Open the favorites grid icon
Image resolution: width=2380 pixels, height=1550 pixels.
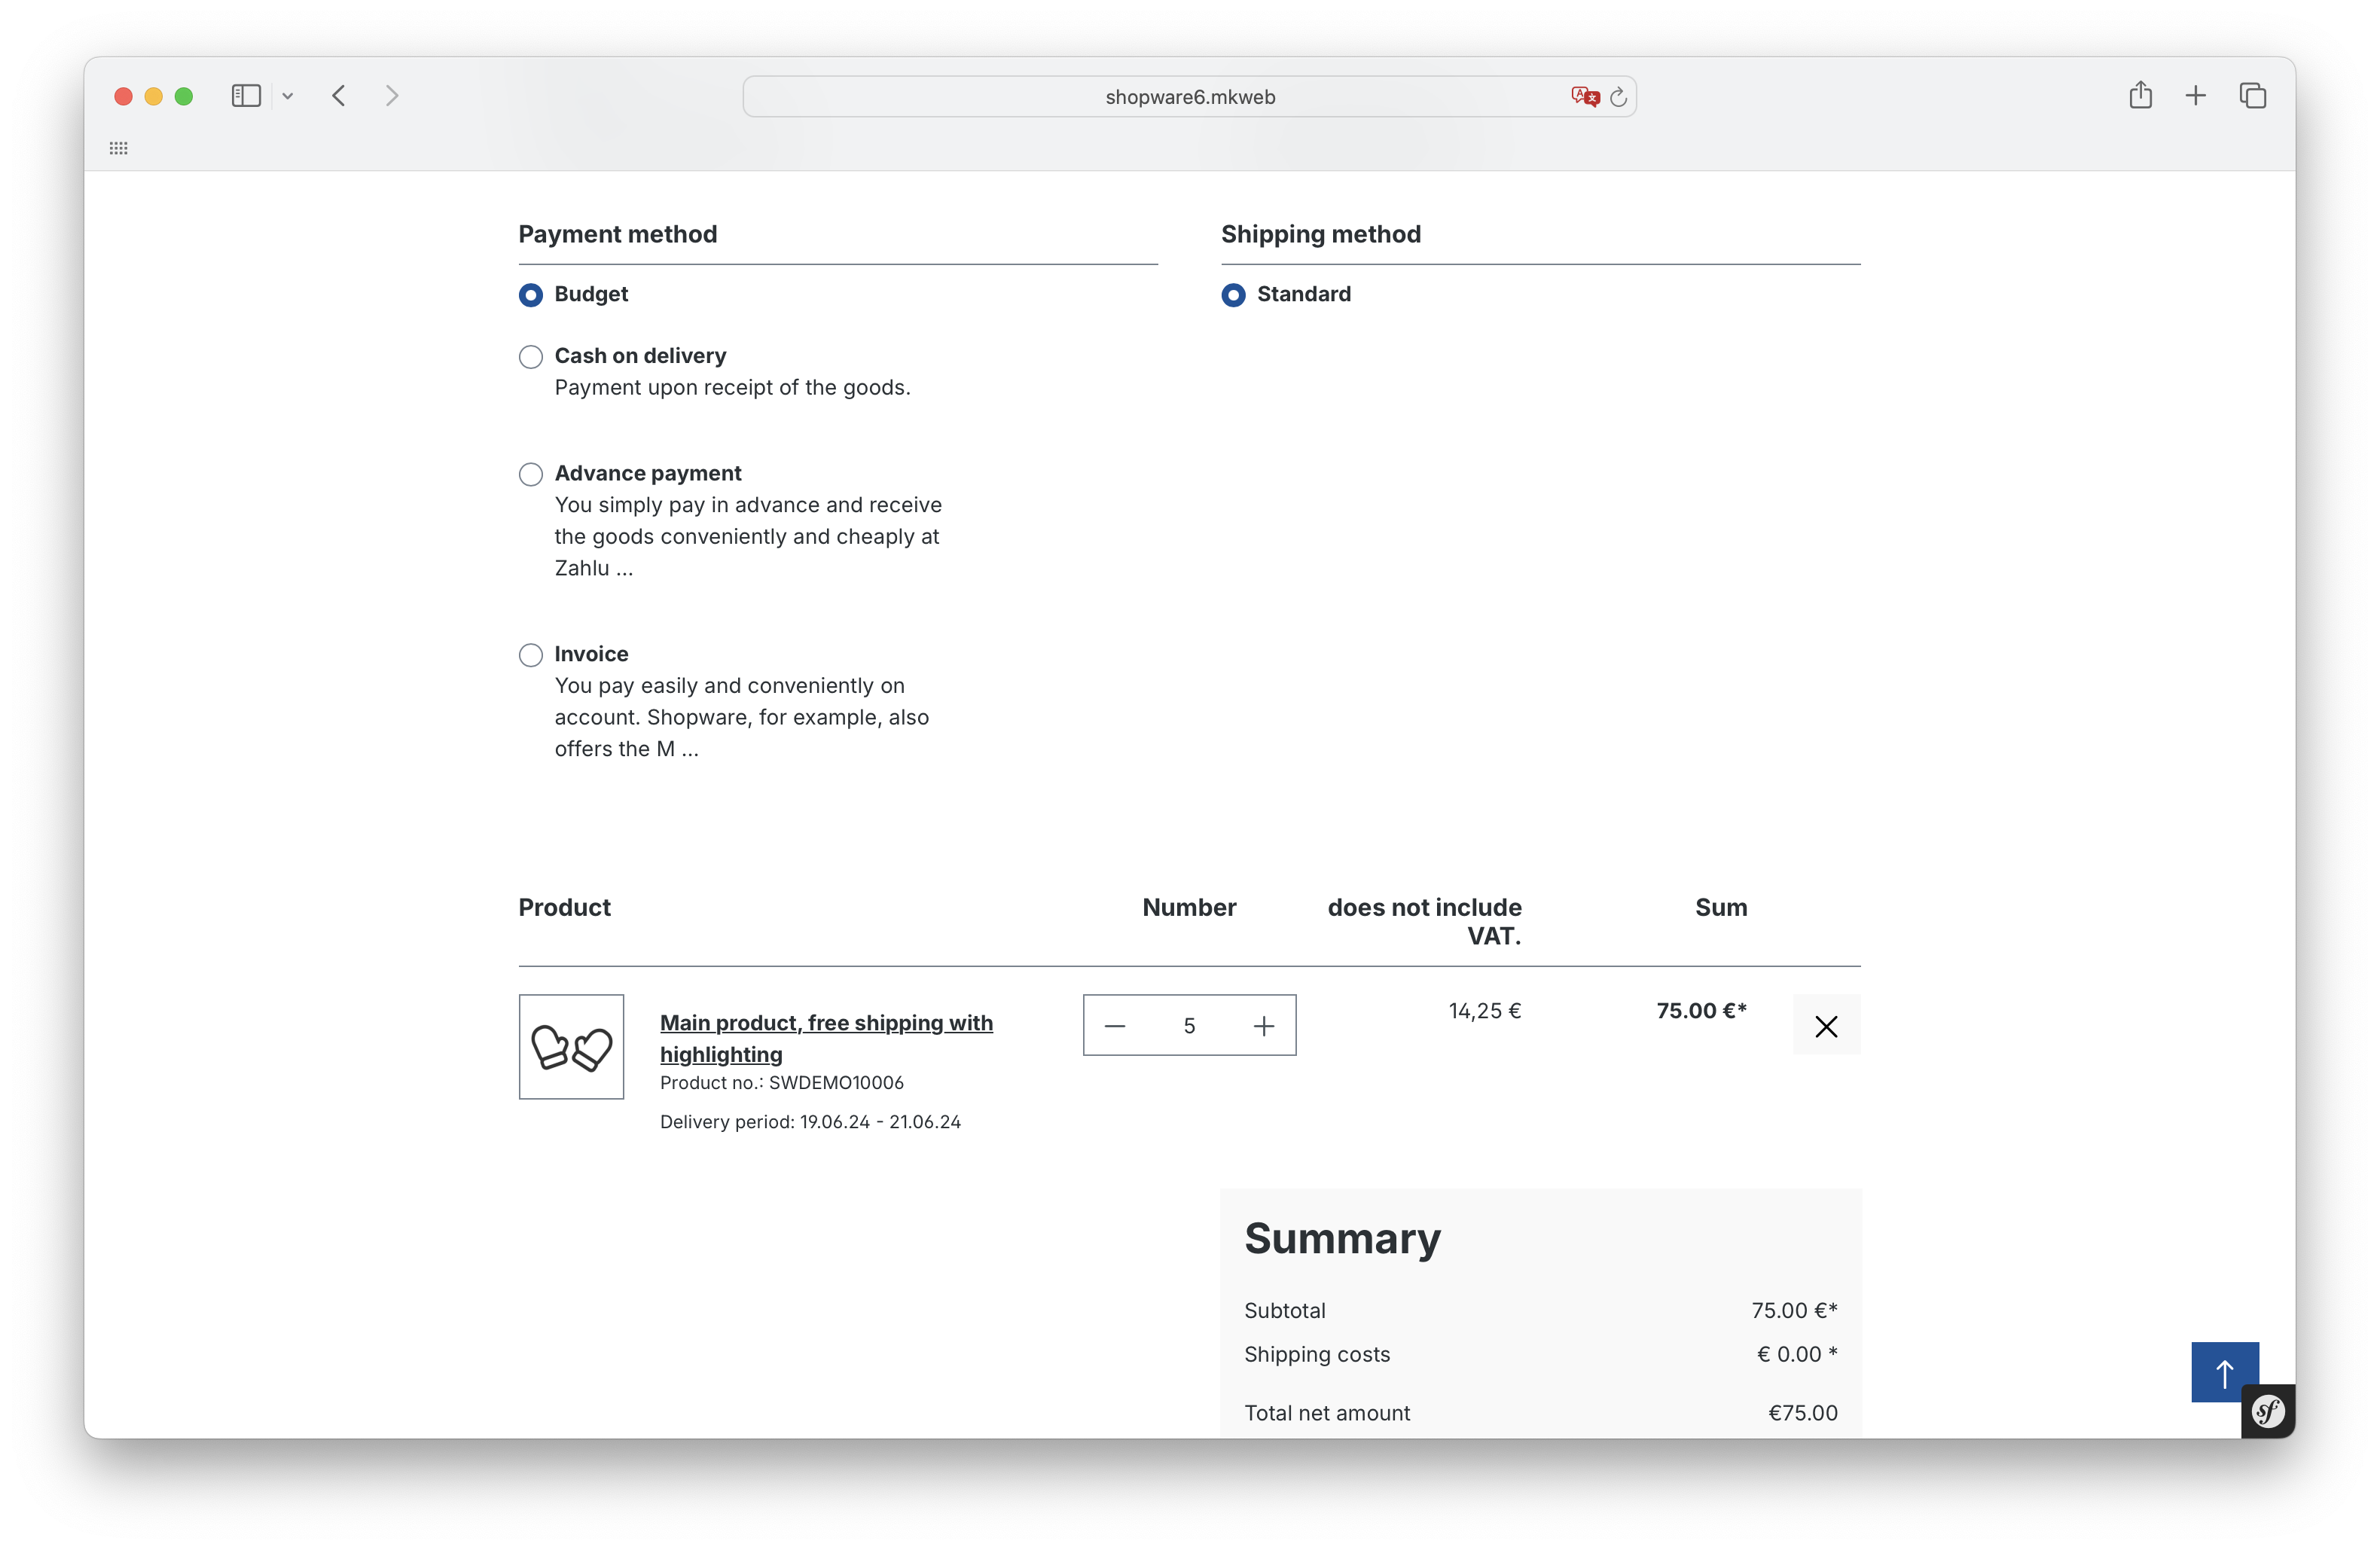(x=119, y=148)
